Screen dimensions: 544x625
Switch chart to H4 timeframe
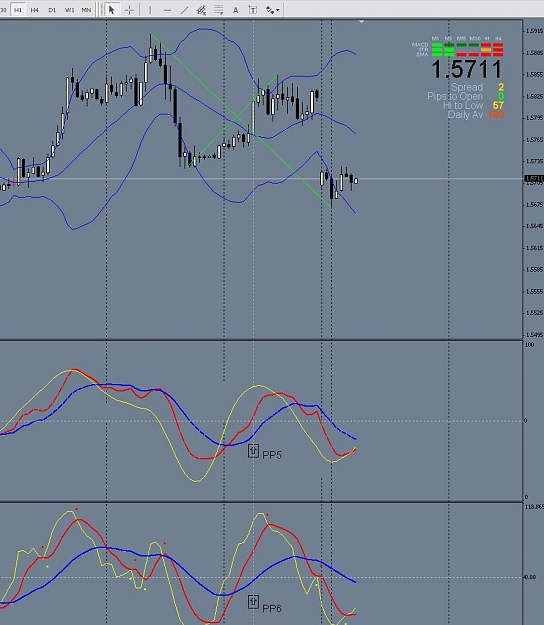tap(35, 10)
